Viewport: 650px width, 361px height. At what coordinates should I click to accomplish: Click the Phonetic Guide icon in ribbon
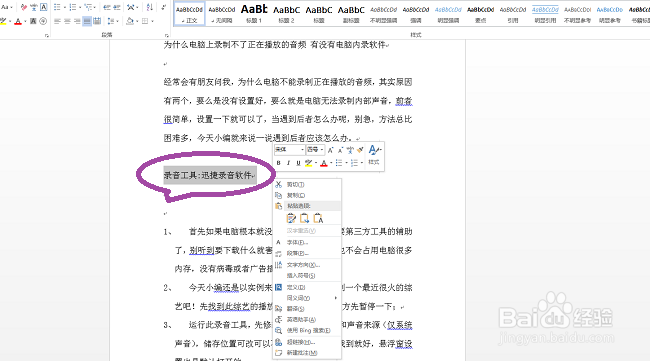(34, 7)
